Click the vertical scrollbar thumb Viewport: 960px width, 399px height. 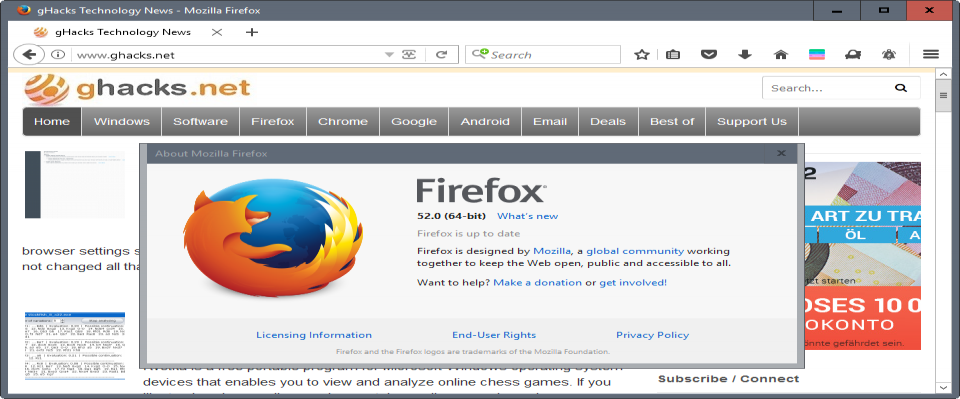[943, 96]
